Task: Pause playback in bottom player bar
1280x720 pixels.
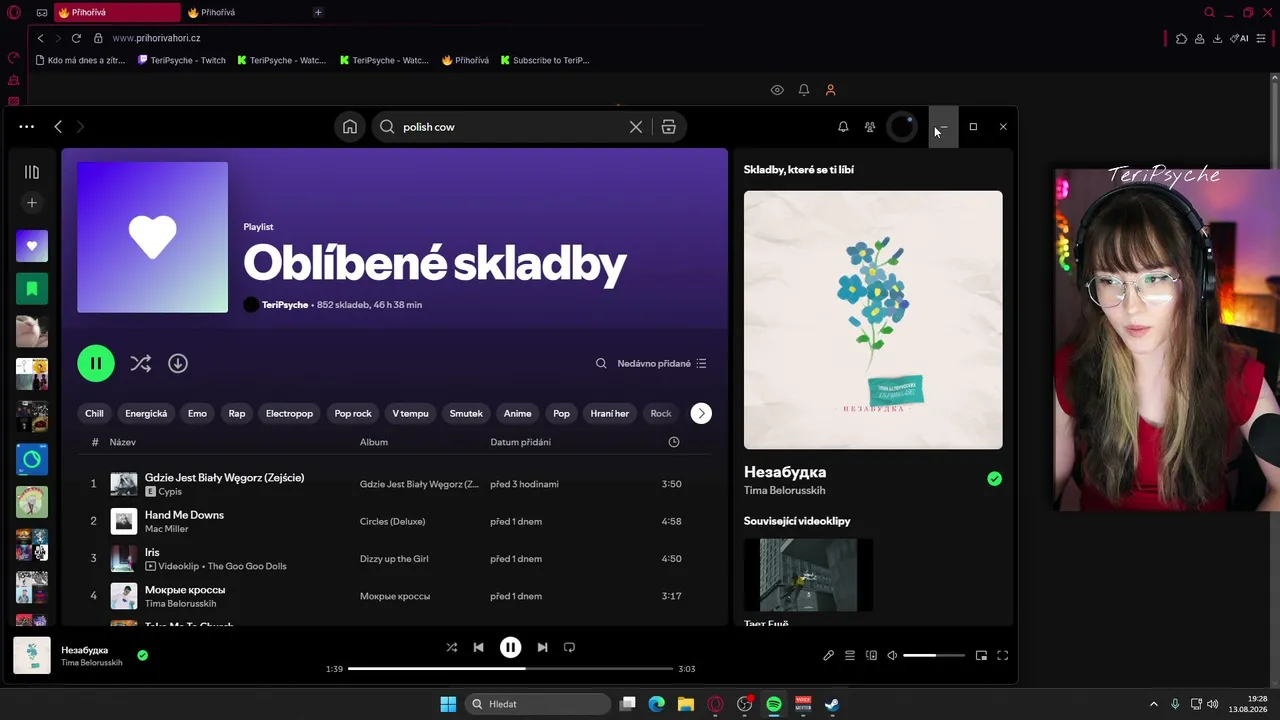Action: (x=510, y=647)
